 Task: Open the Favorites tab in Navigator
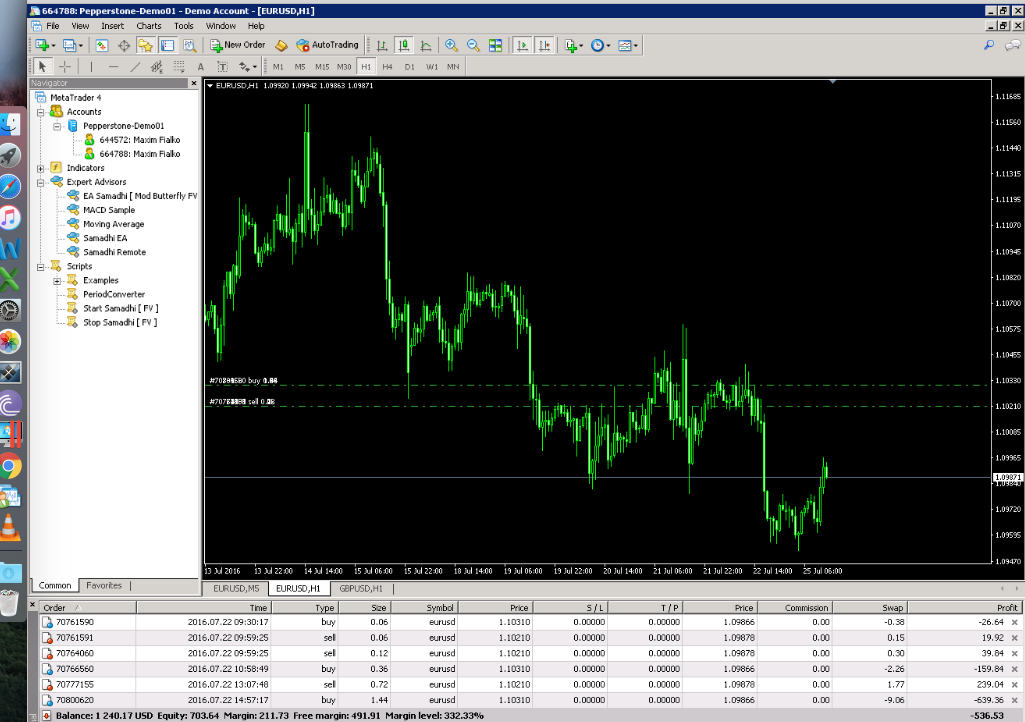click(x=104, y=585)
